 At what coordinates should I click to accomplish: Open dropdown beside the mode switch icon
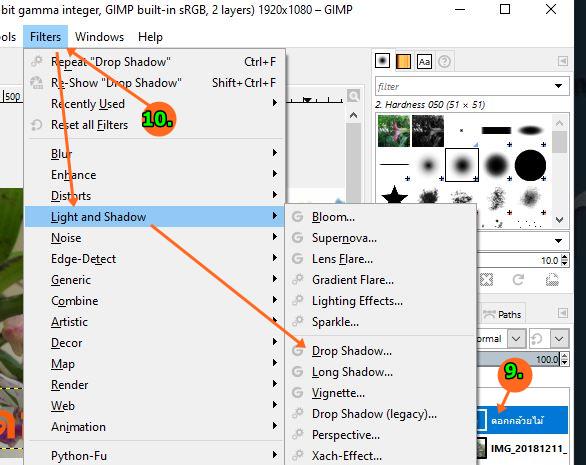pyautogui.click(x=559, y=339)
